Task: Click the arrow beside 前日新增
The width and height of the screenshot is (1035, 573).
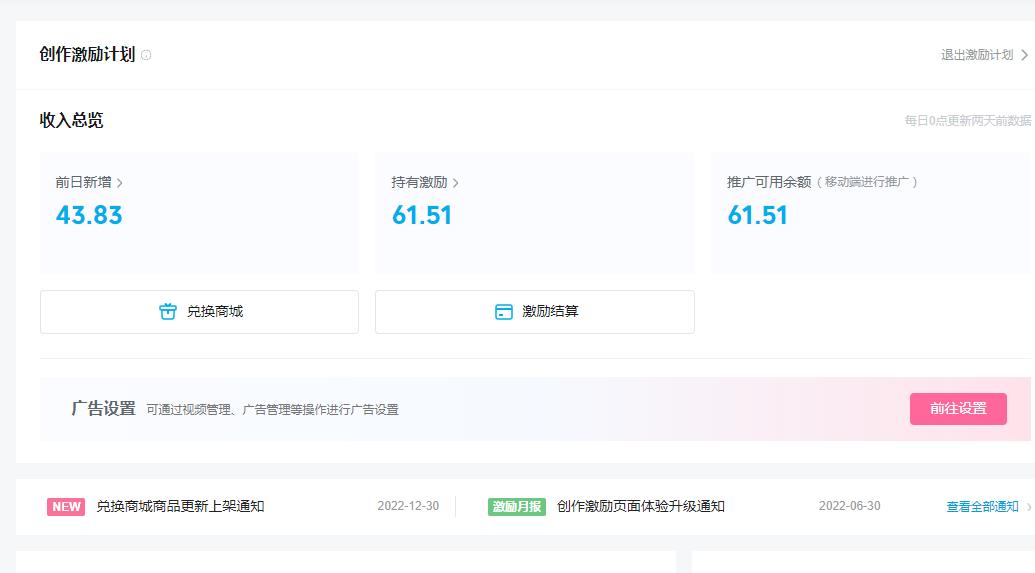Action: pos(119,183)
